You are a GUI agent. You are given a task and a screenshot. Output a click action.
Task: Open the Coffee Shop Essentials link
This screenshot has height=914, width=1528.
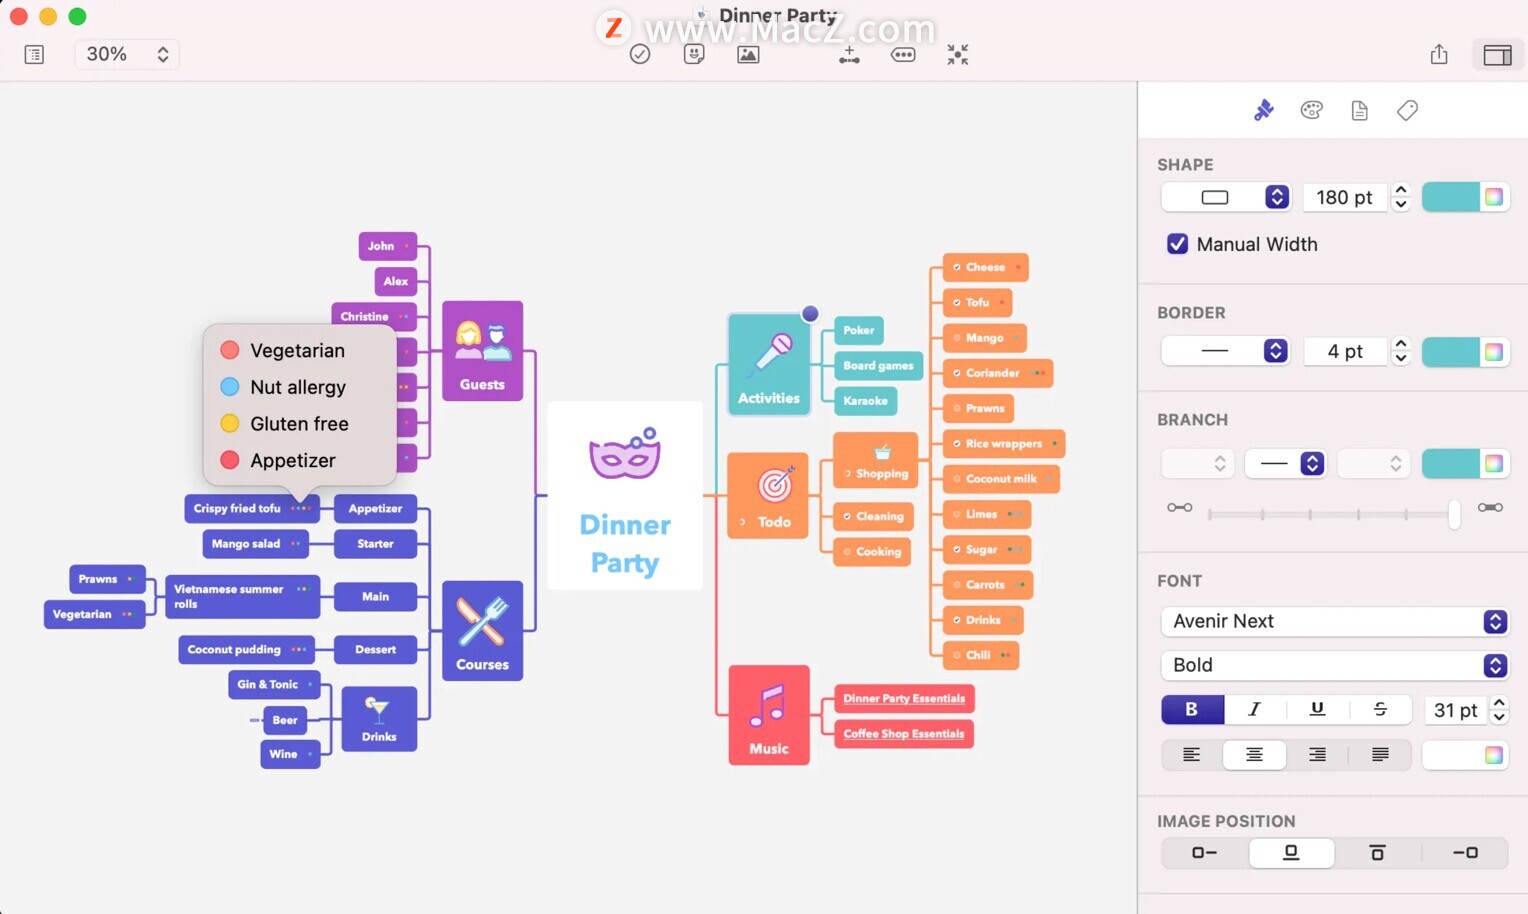coord(904,733)
